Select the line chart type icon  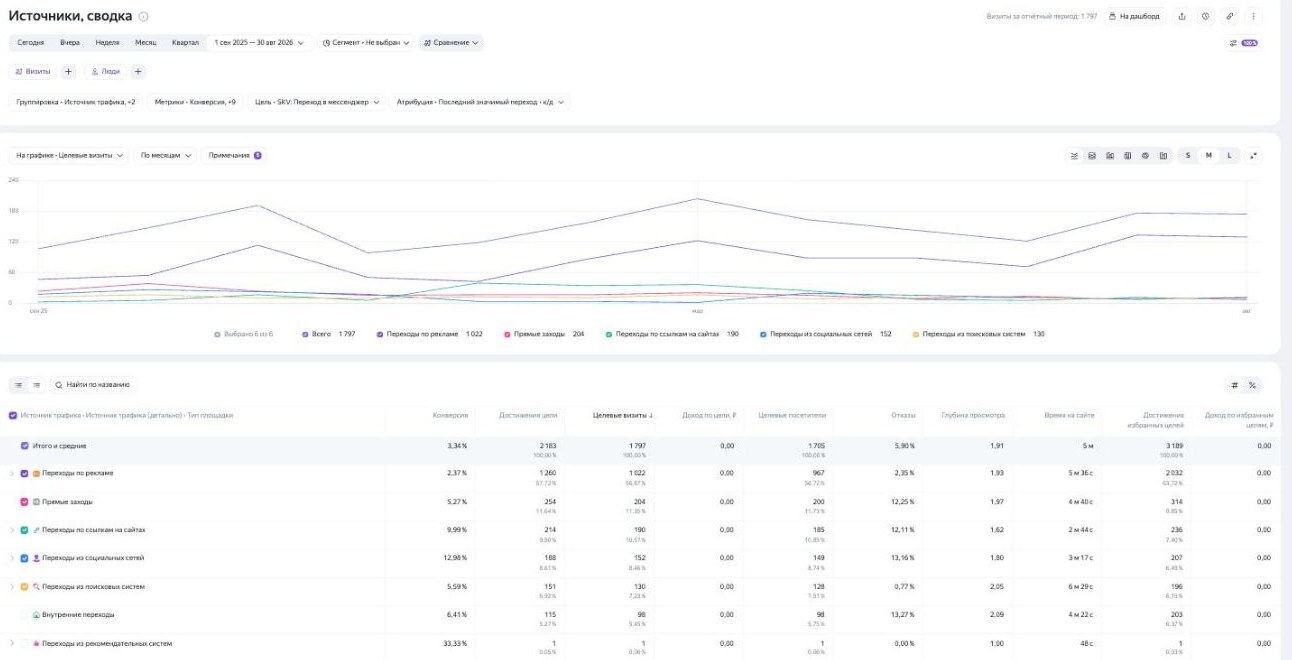click(1074, 156)
